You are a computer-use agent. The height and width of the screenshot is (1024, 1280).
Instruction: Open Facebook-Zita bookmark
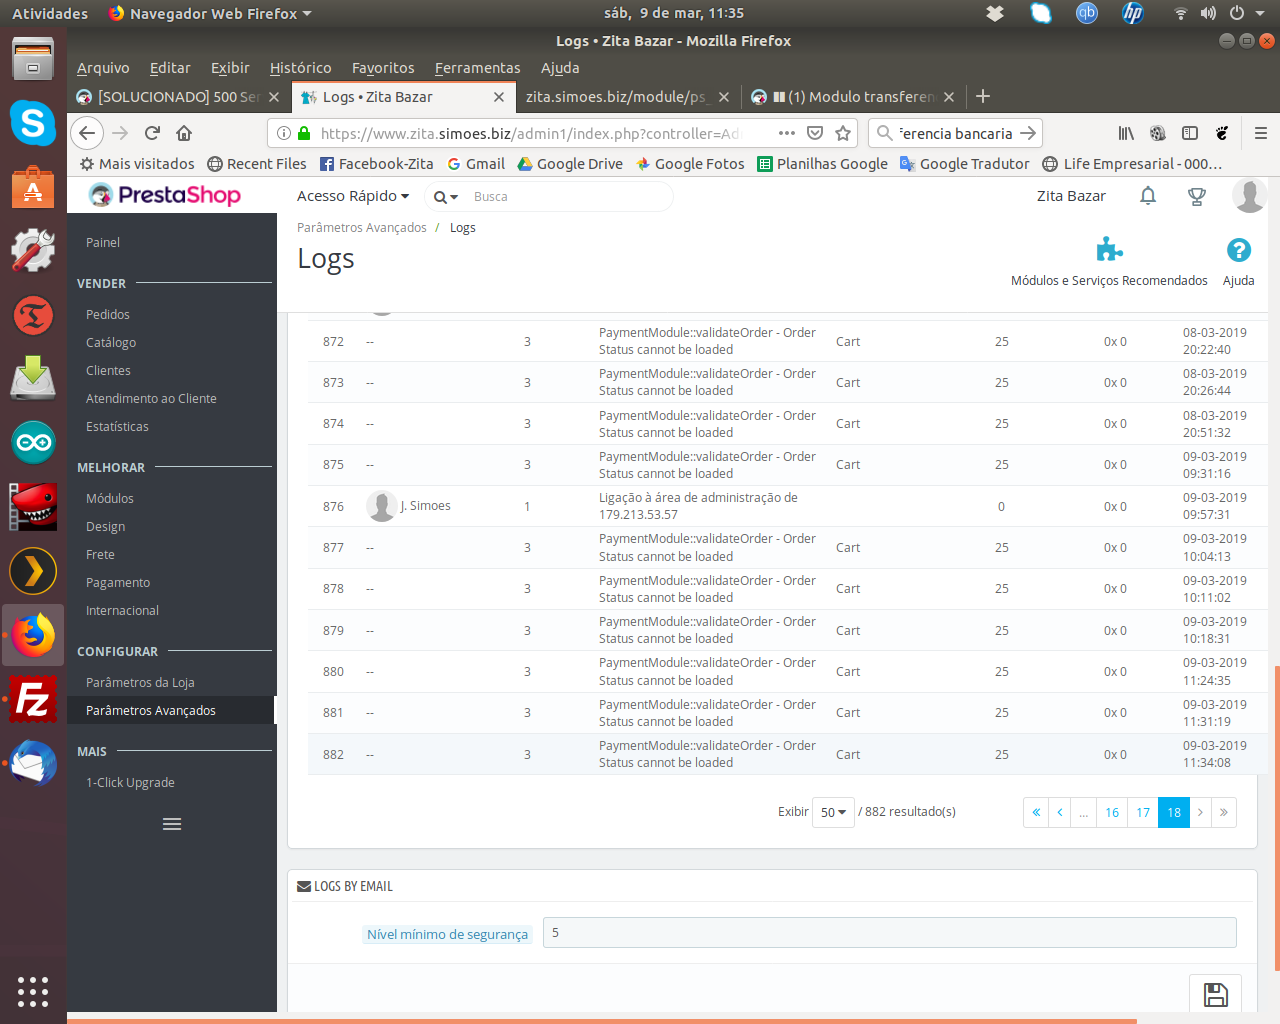[377, 164]
